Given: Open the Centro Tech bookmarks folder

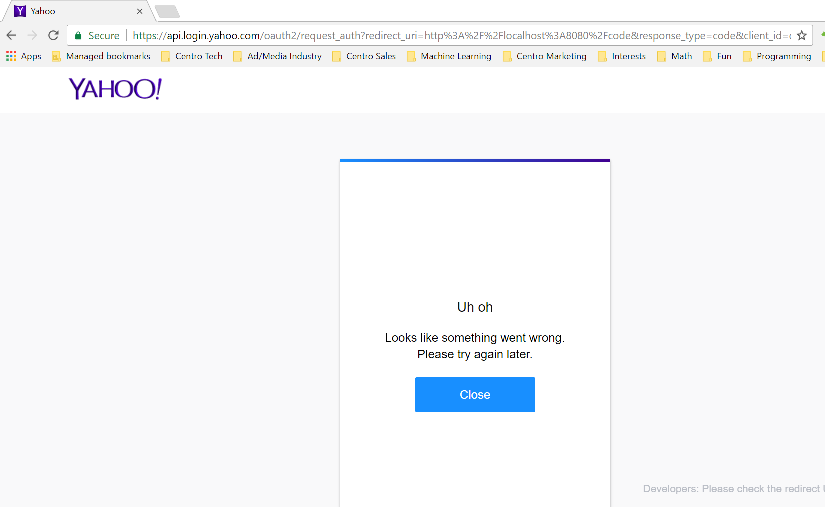Looking at the screenshot, I should pyautogui.click(x=192, y=56).
